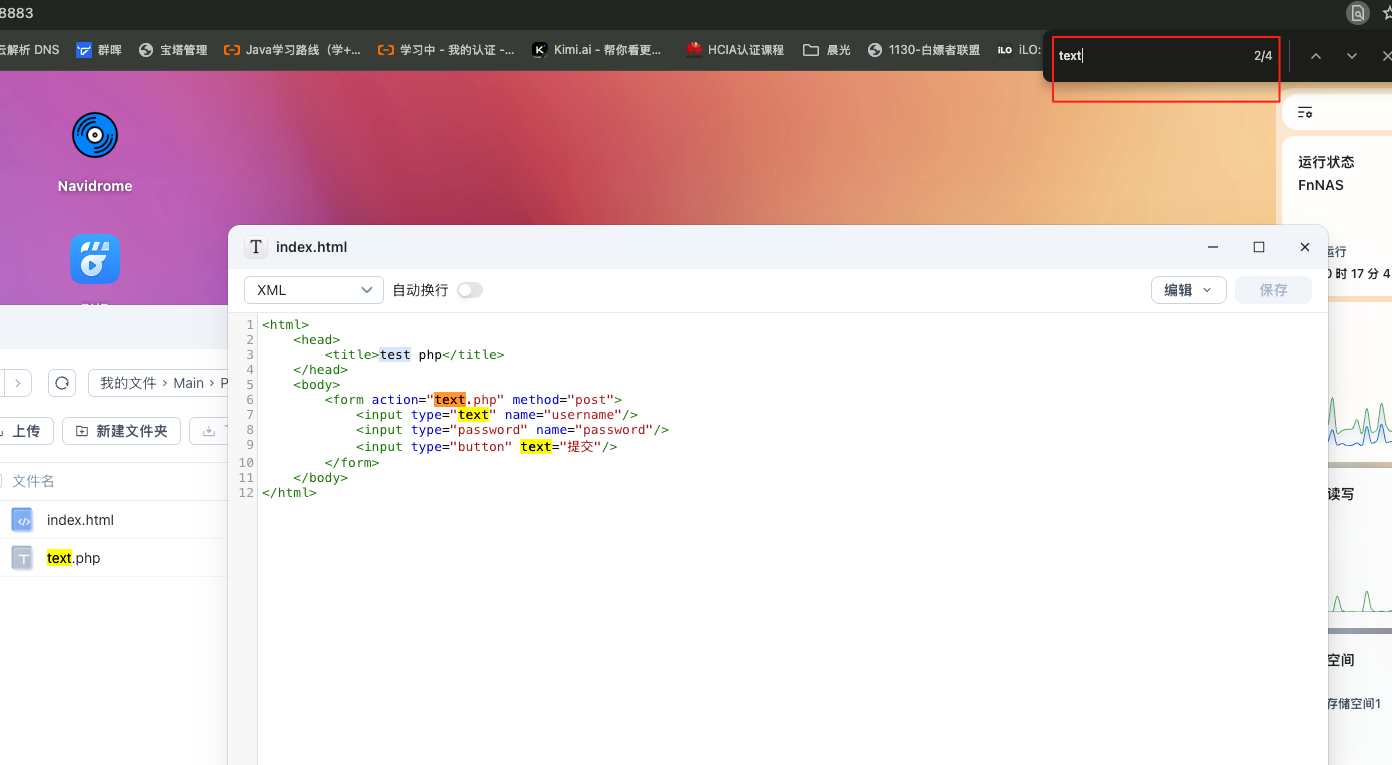
Task: Open the 宝塔管理 bookmark
Action: [x=173, y=50]
